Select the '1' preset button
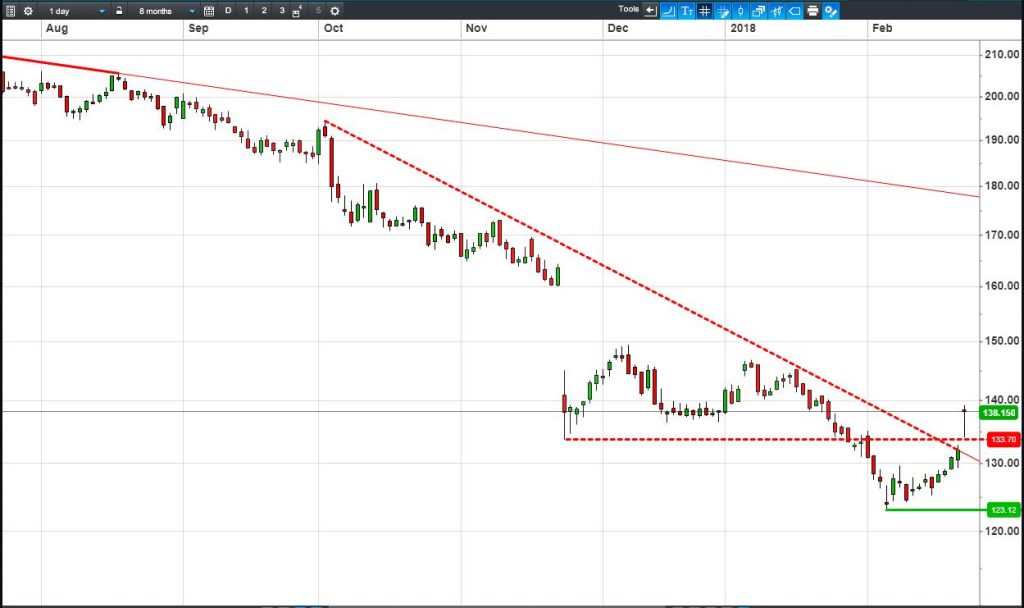 pyautogui.click(x=246, y=10)
